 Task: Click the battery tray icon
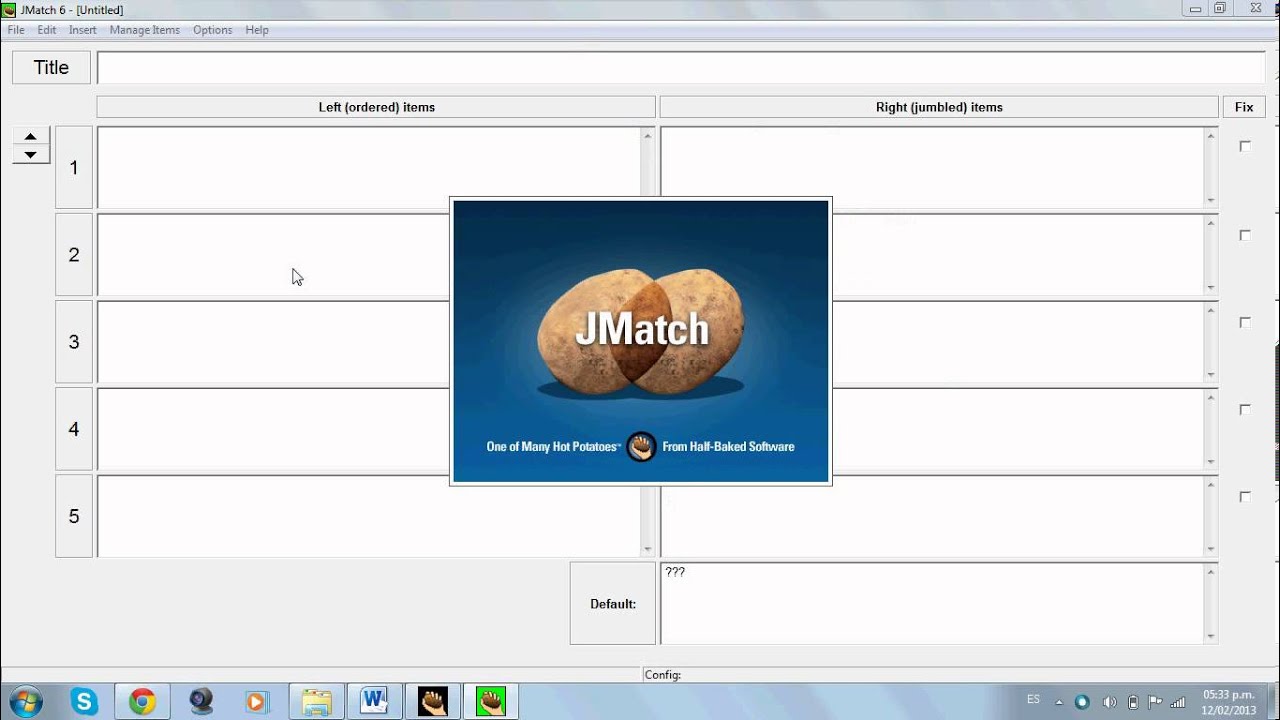(x=1133, y=702)
